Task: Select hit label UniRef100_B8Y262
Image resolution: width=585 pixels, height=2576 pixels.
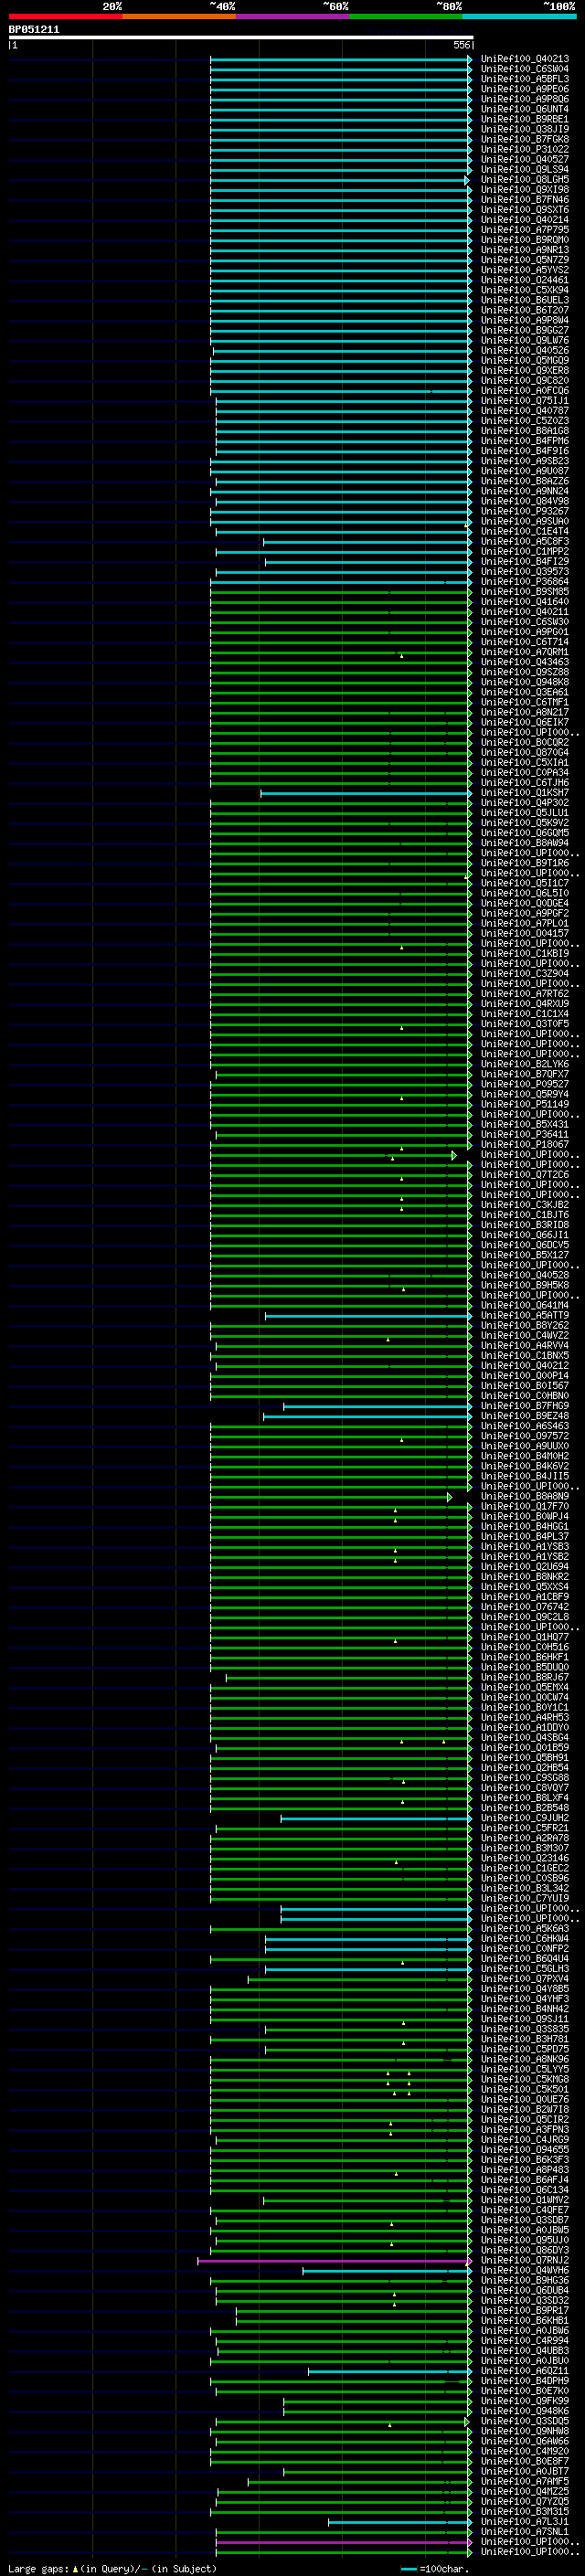Action: tap(525, 1326)
